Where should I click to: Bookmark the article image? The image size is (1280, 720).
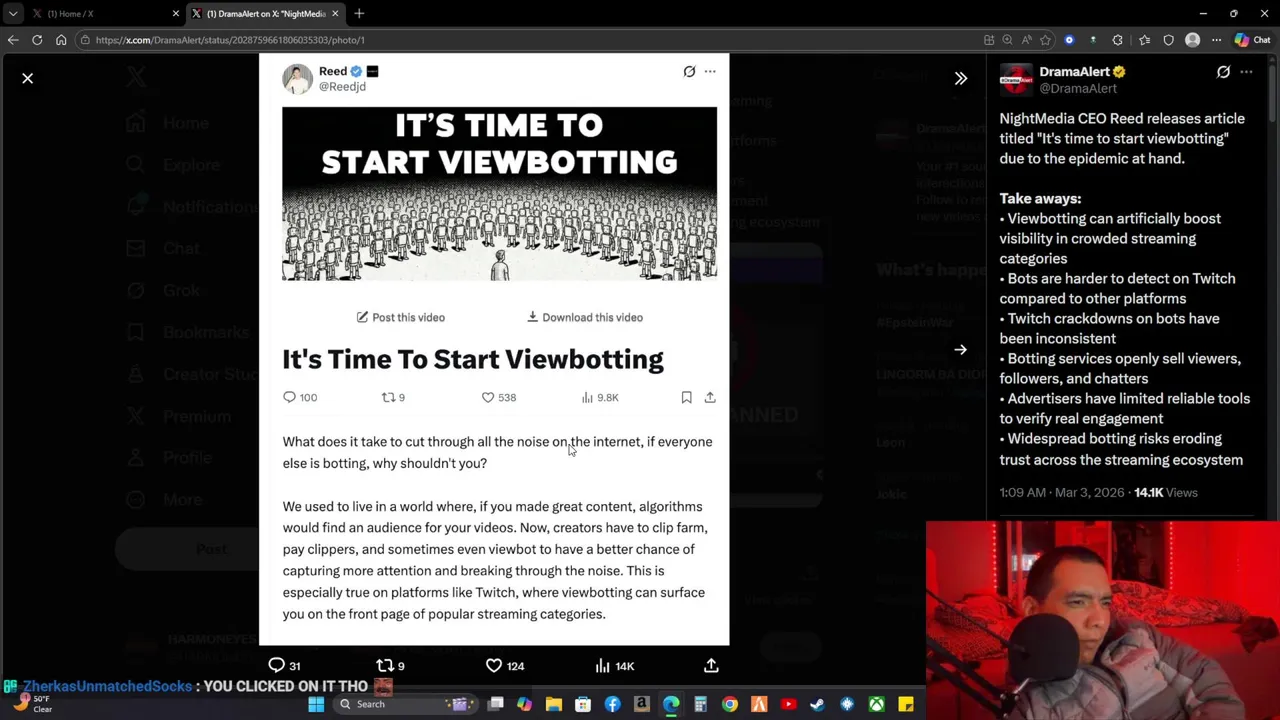[686, 397]
